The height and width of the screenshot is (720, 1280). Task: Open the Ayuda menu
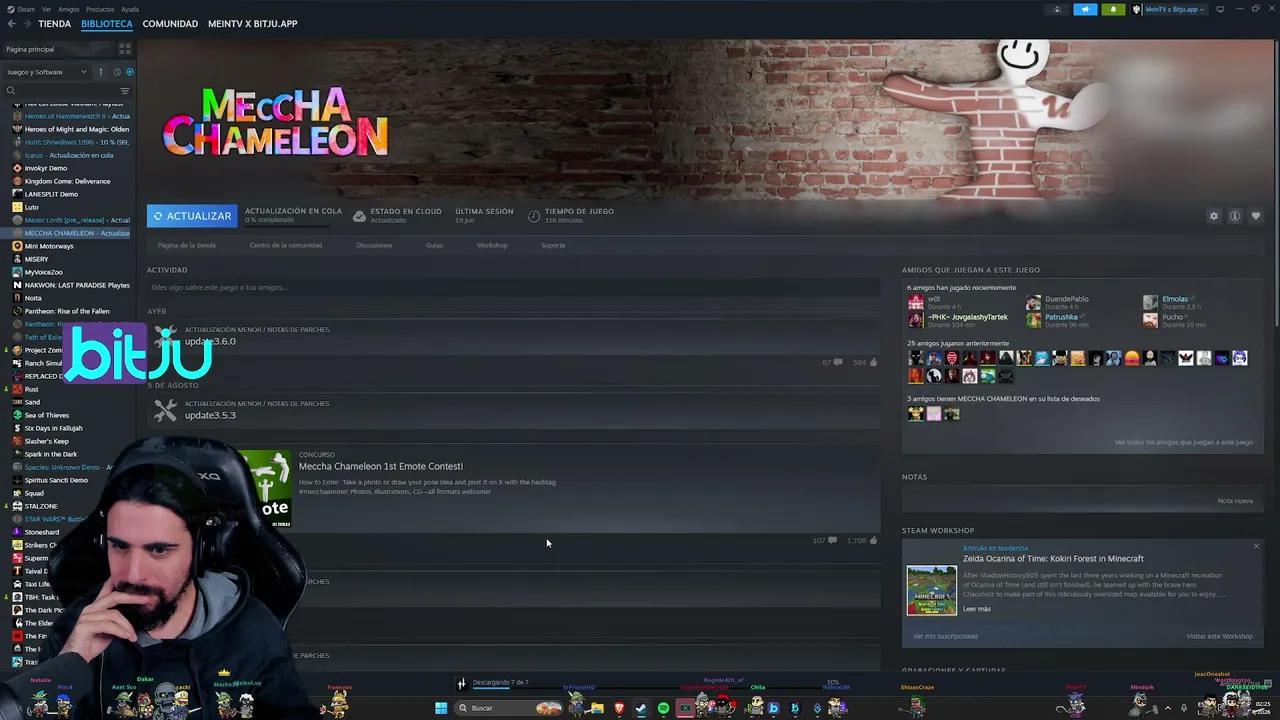click(x=130, y=9)
